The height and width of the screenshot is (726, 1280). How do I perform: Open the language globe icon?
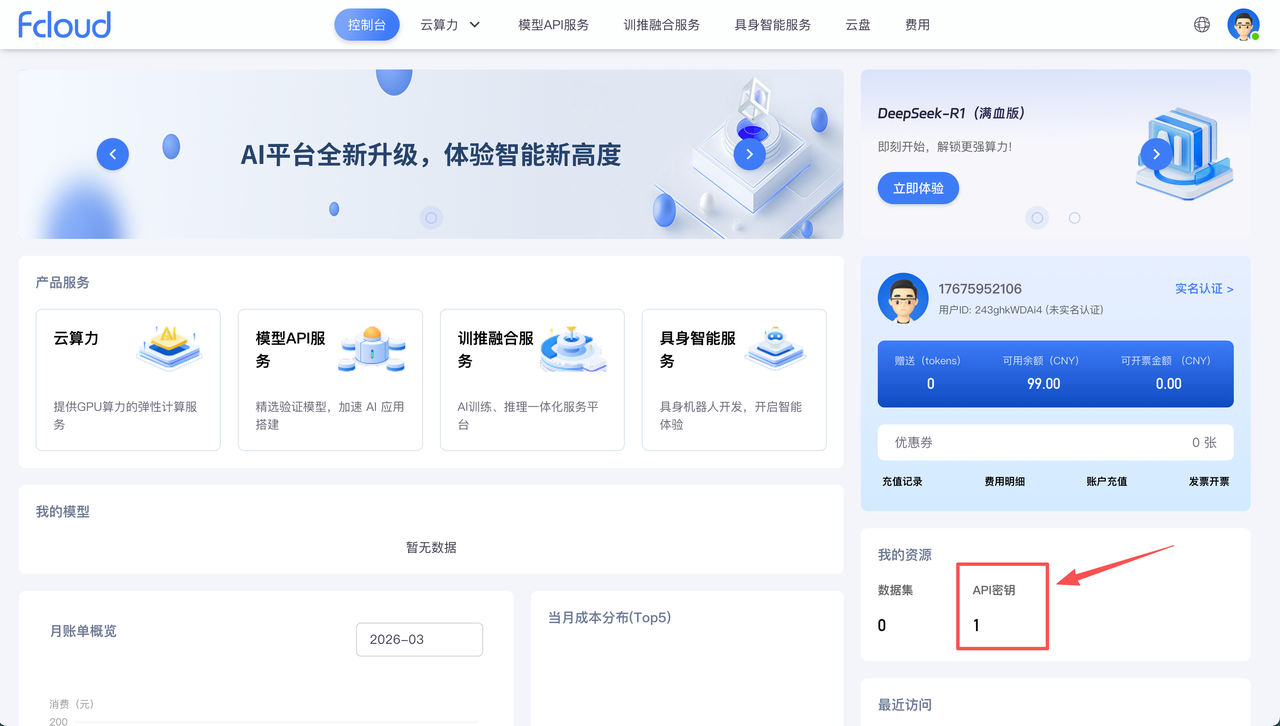coord(1202,25)
